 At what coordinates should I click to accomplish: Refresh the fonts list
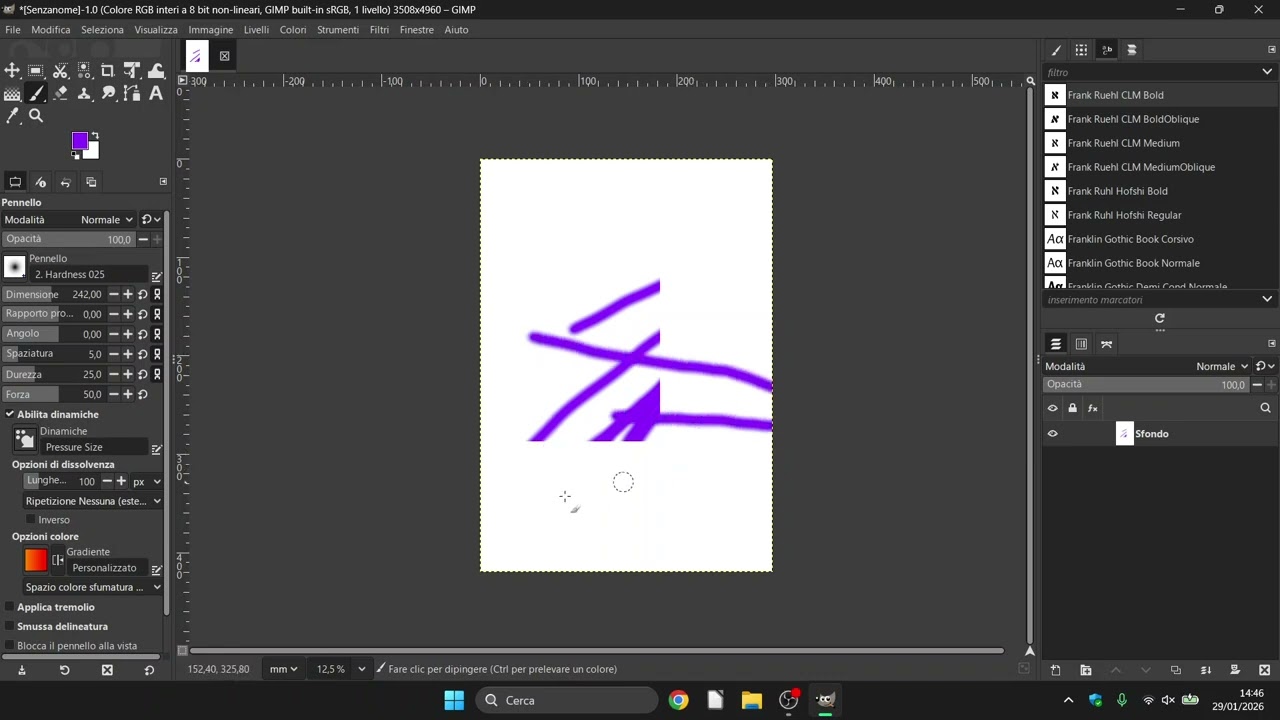click(x=1160, y=318)
